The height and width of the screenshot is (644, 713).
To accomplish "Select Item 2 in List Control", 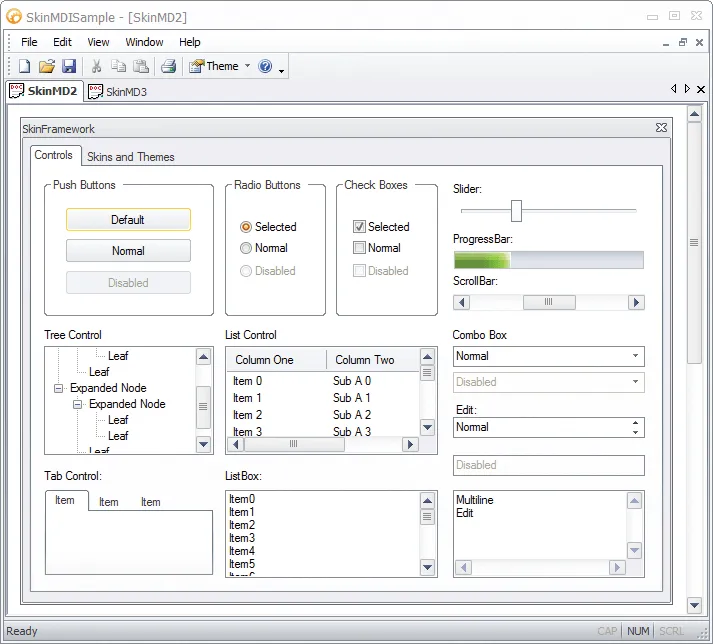I will coord(247,415).
